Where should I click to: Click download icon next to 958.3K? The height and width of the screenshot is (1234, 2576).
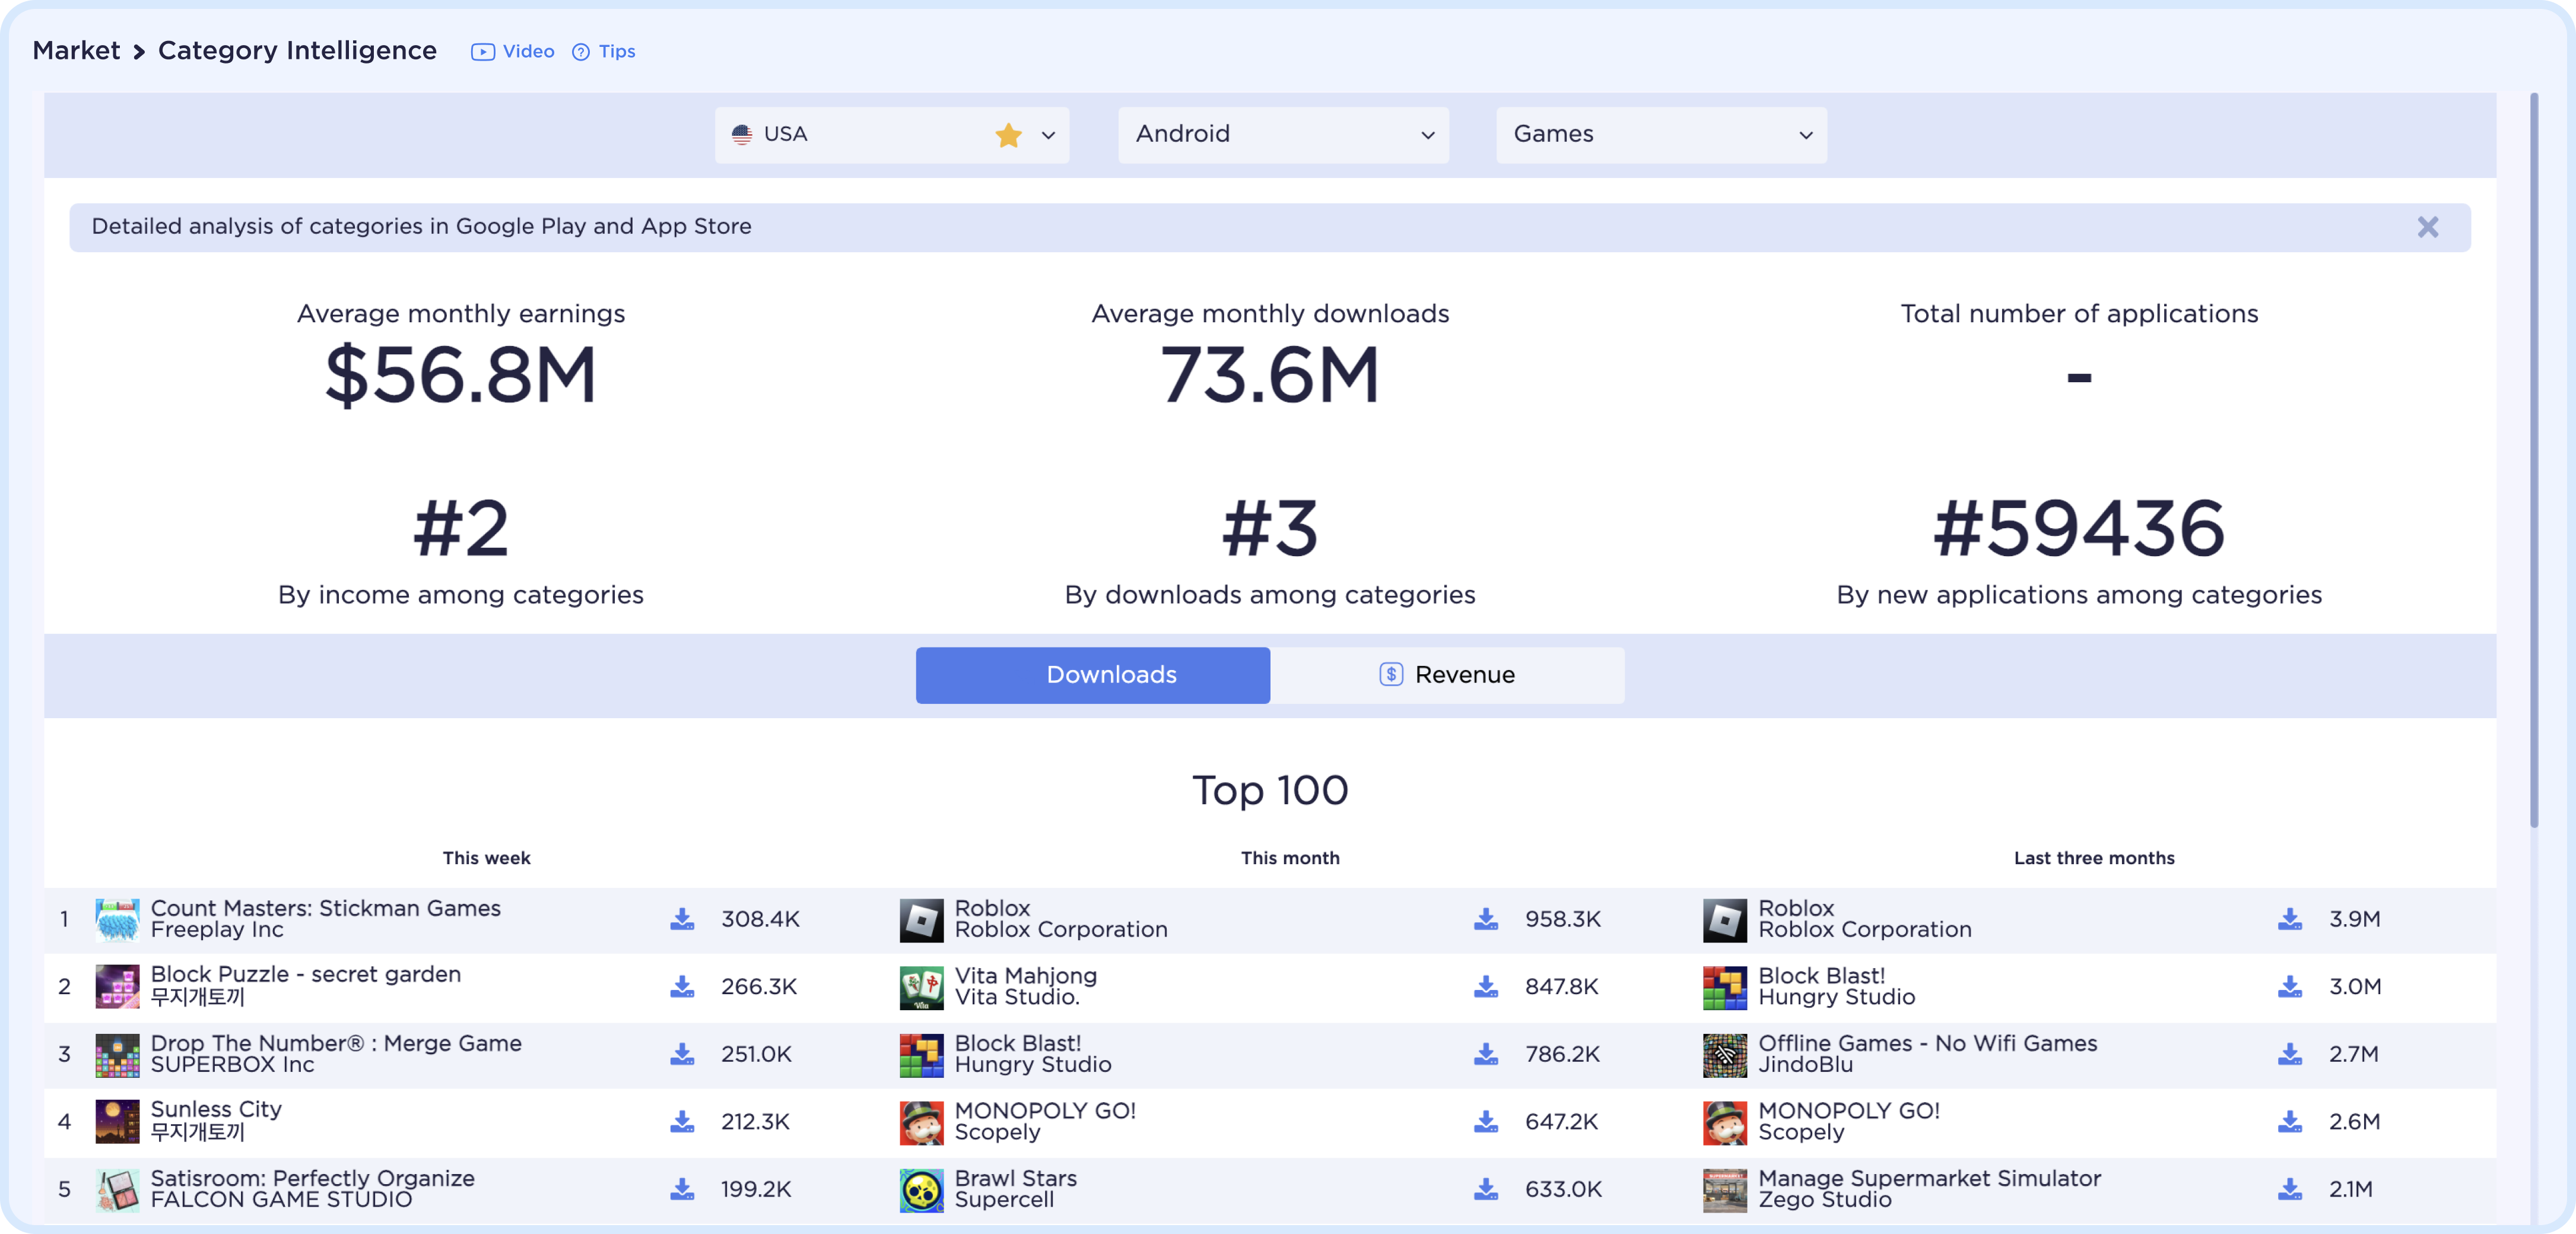pyautogui.click(x=1486, y=918)
